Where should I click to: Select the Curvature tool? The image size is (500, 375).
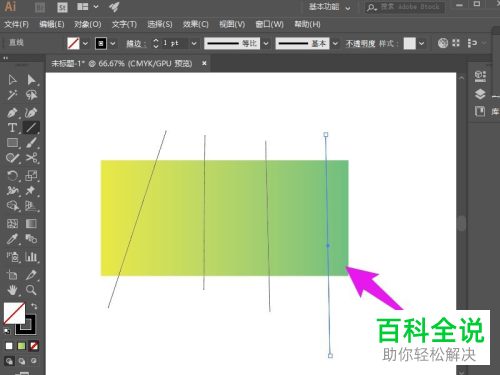coord(31,112)
